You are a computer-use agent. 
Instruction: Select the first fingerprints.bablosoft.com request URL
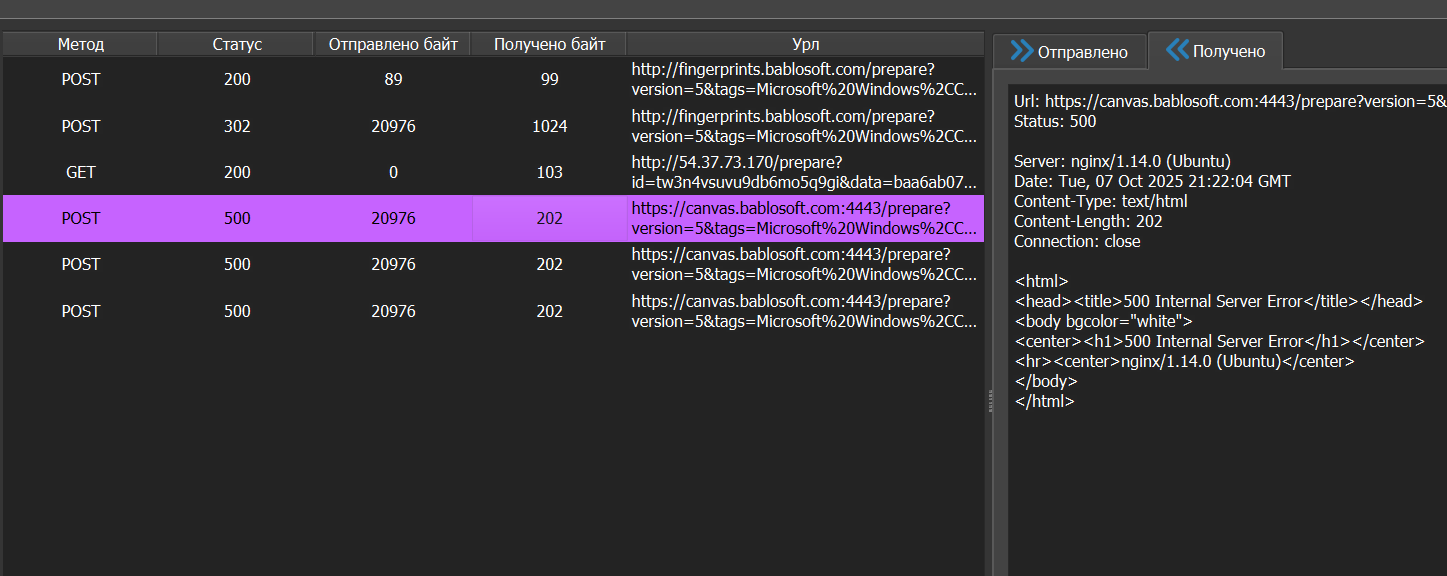point(803,79)
